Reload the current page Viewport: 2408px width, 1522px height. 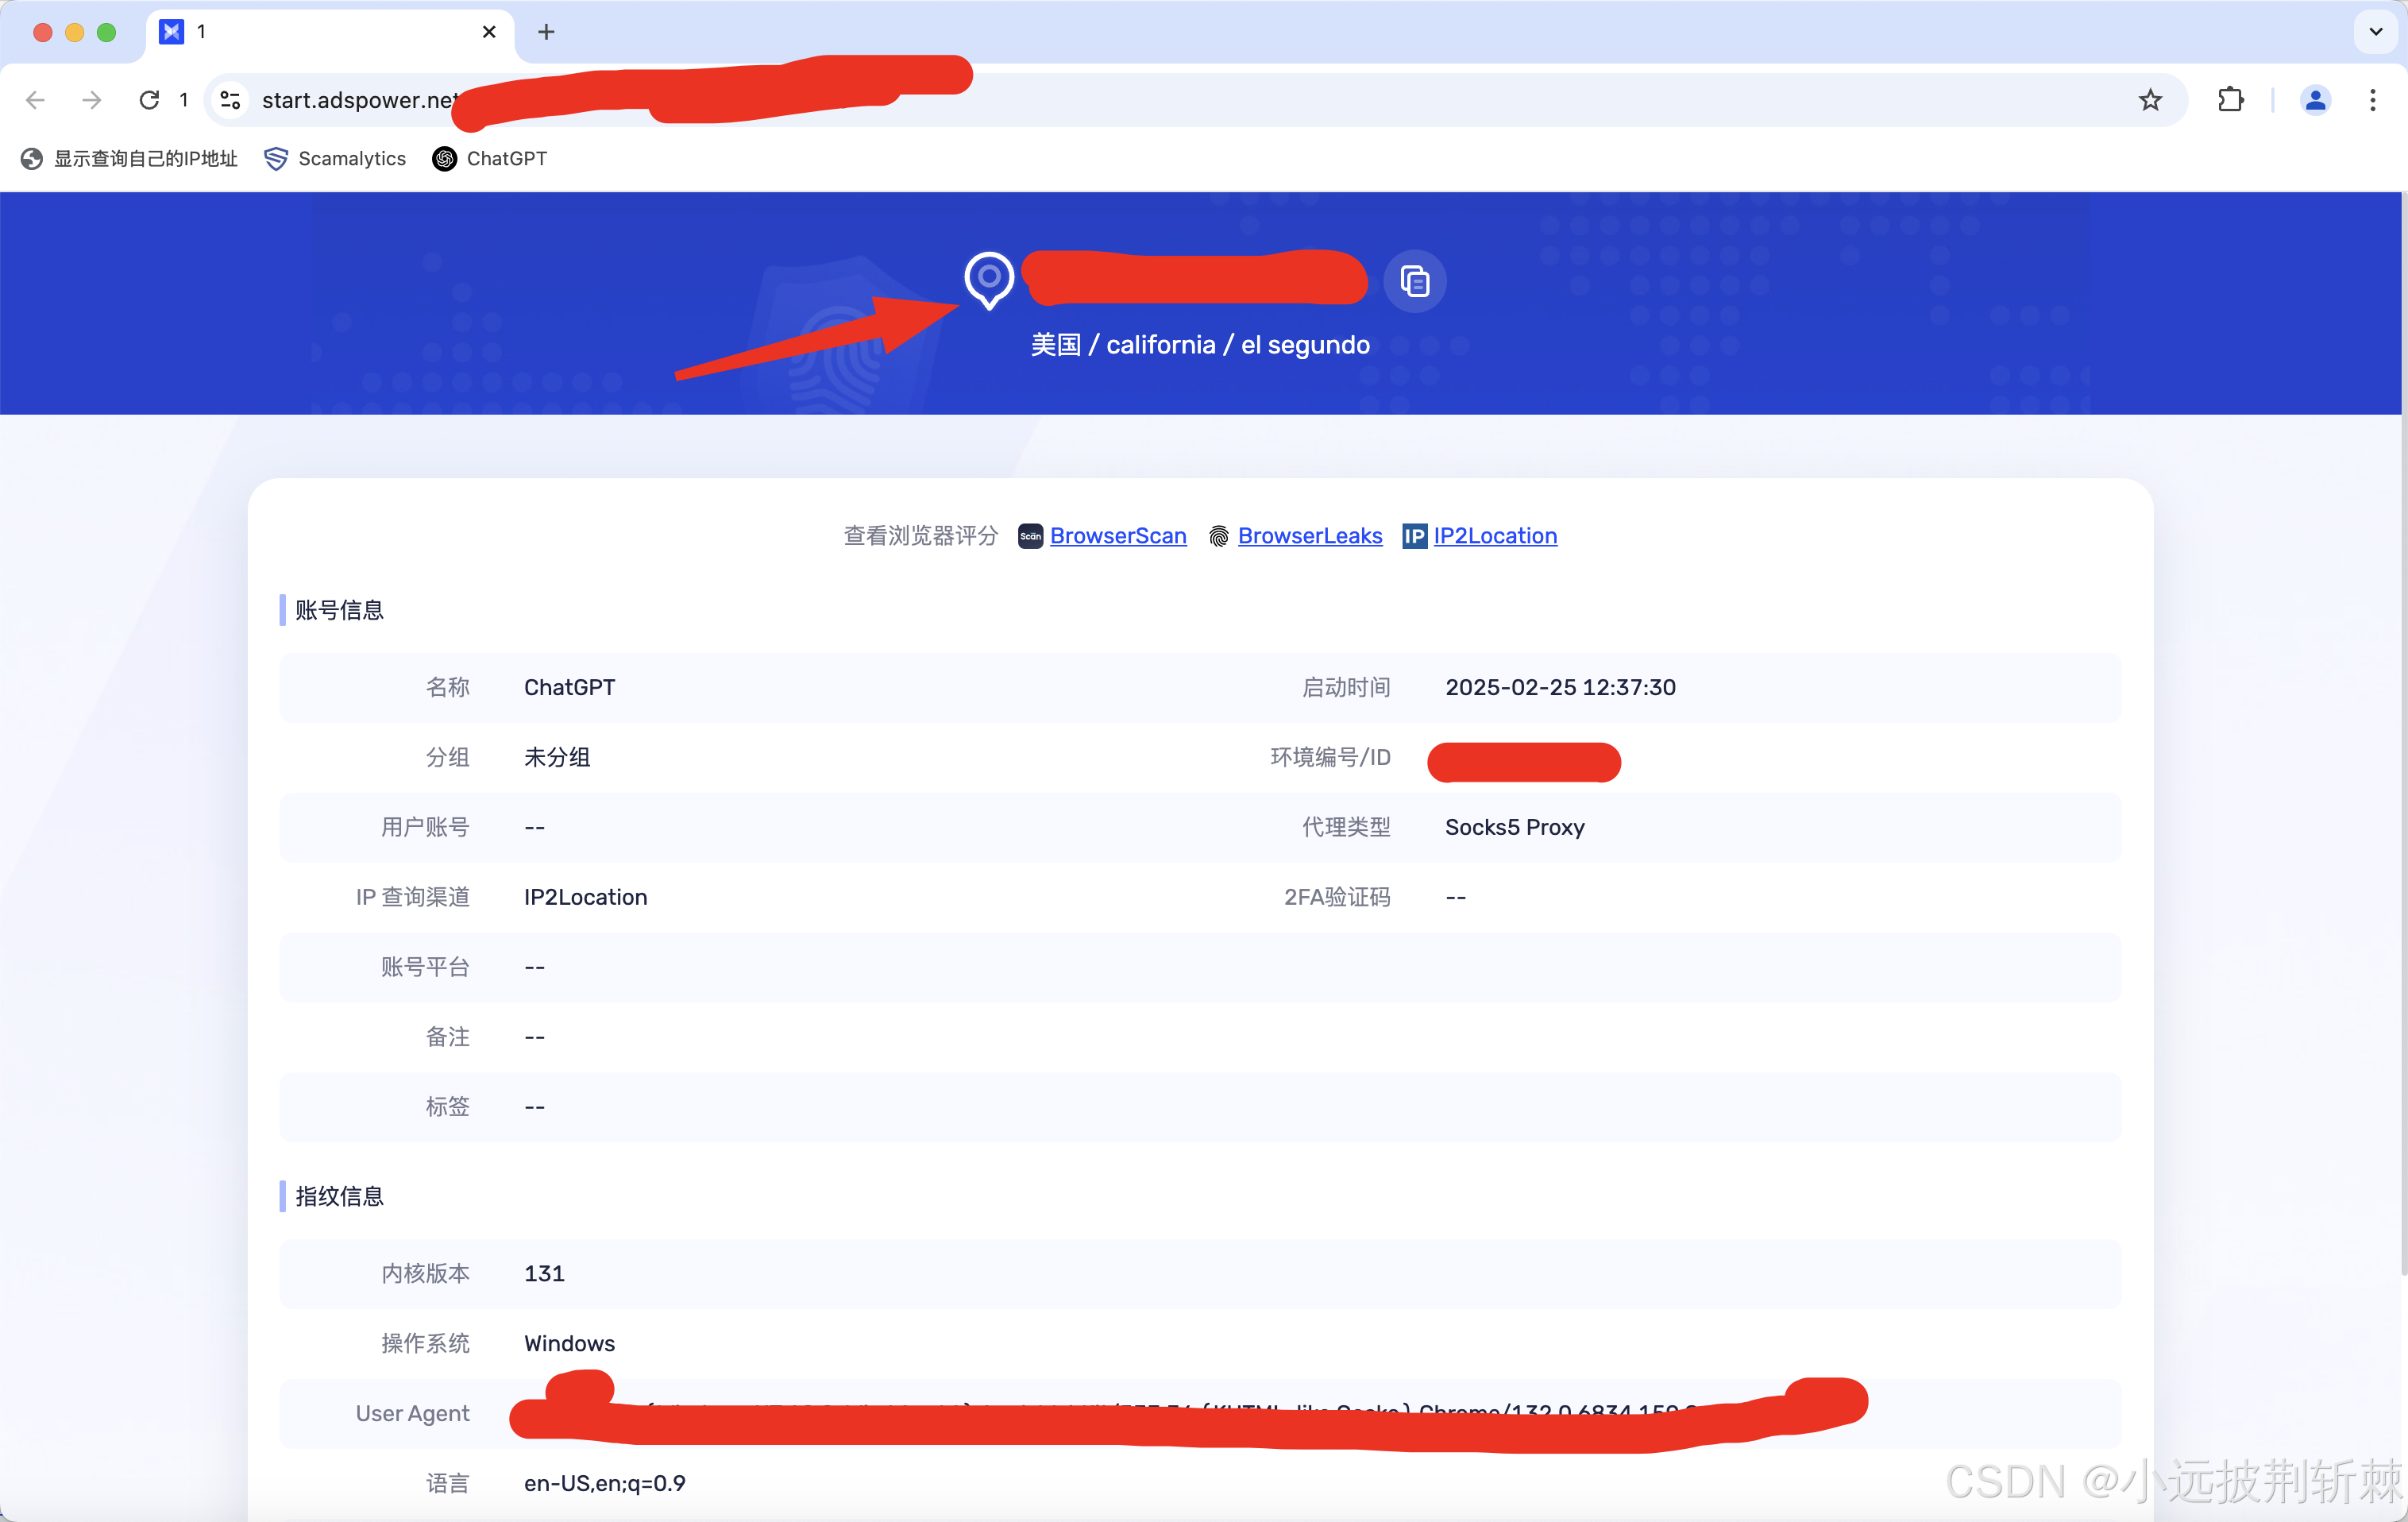[x=149, y=100]
